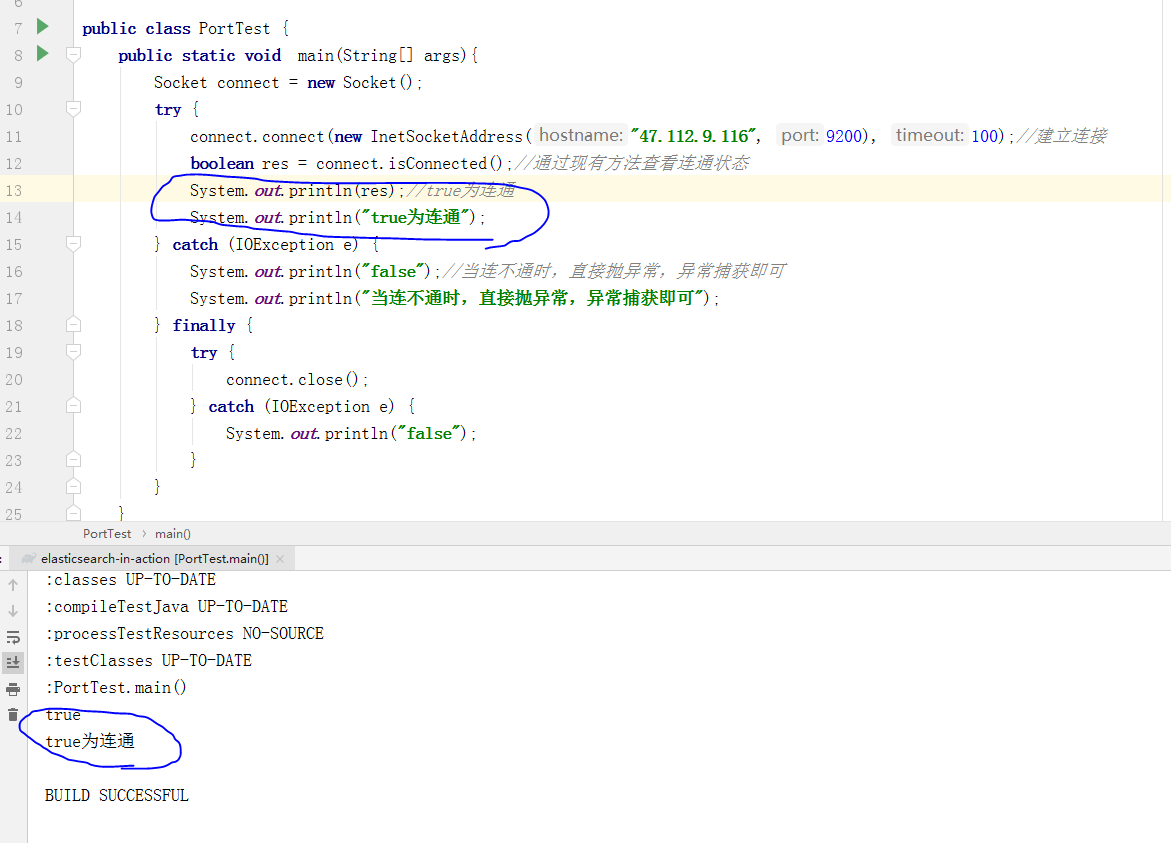Click the "false" string on line 22
This screenshot has height=843, width=1171.
tap(429, 433)
